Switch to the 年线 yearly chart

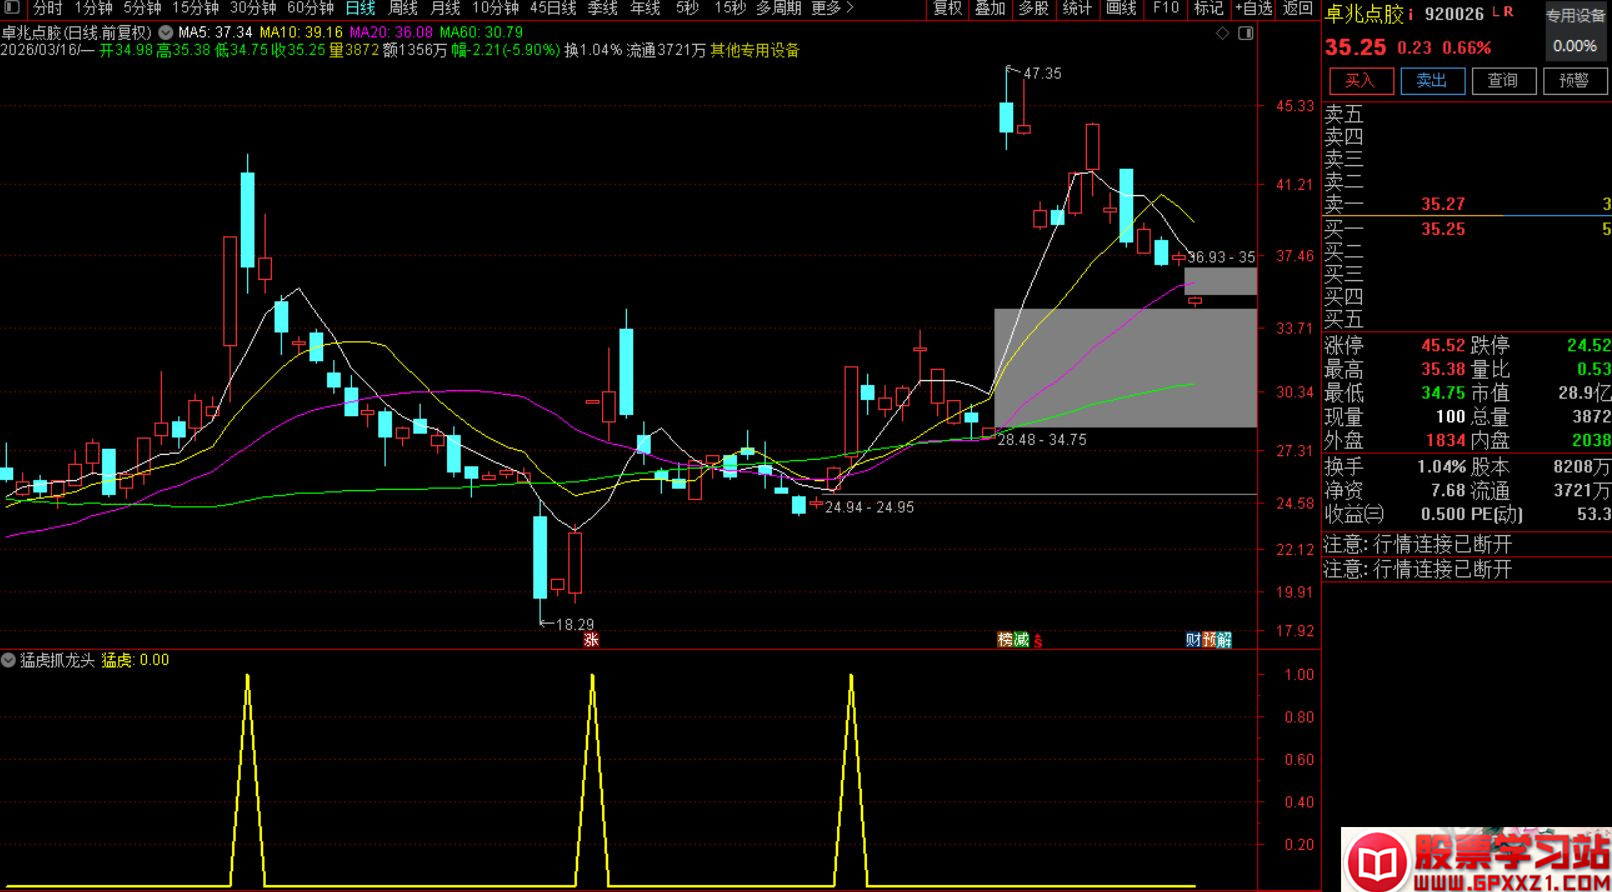pos(645,8)
